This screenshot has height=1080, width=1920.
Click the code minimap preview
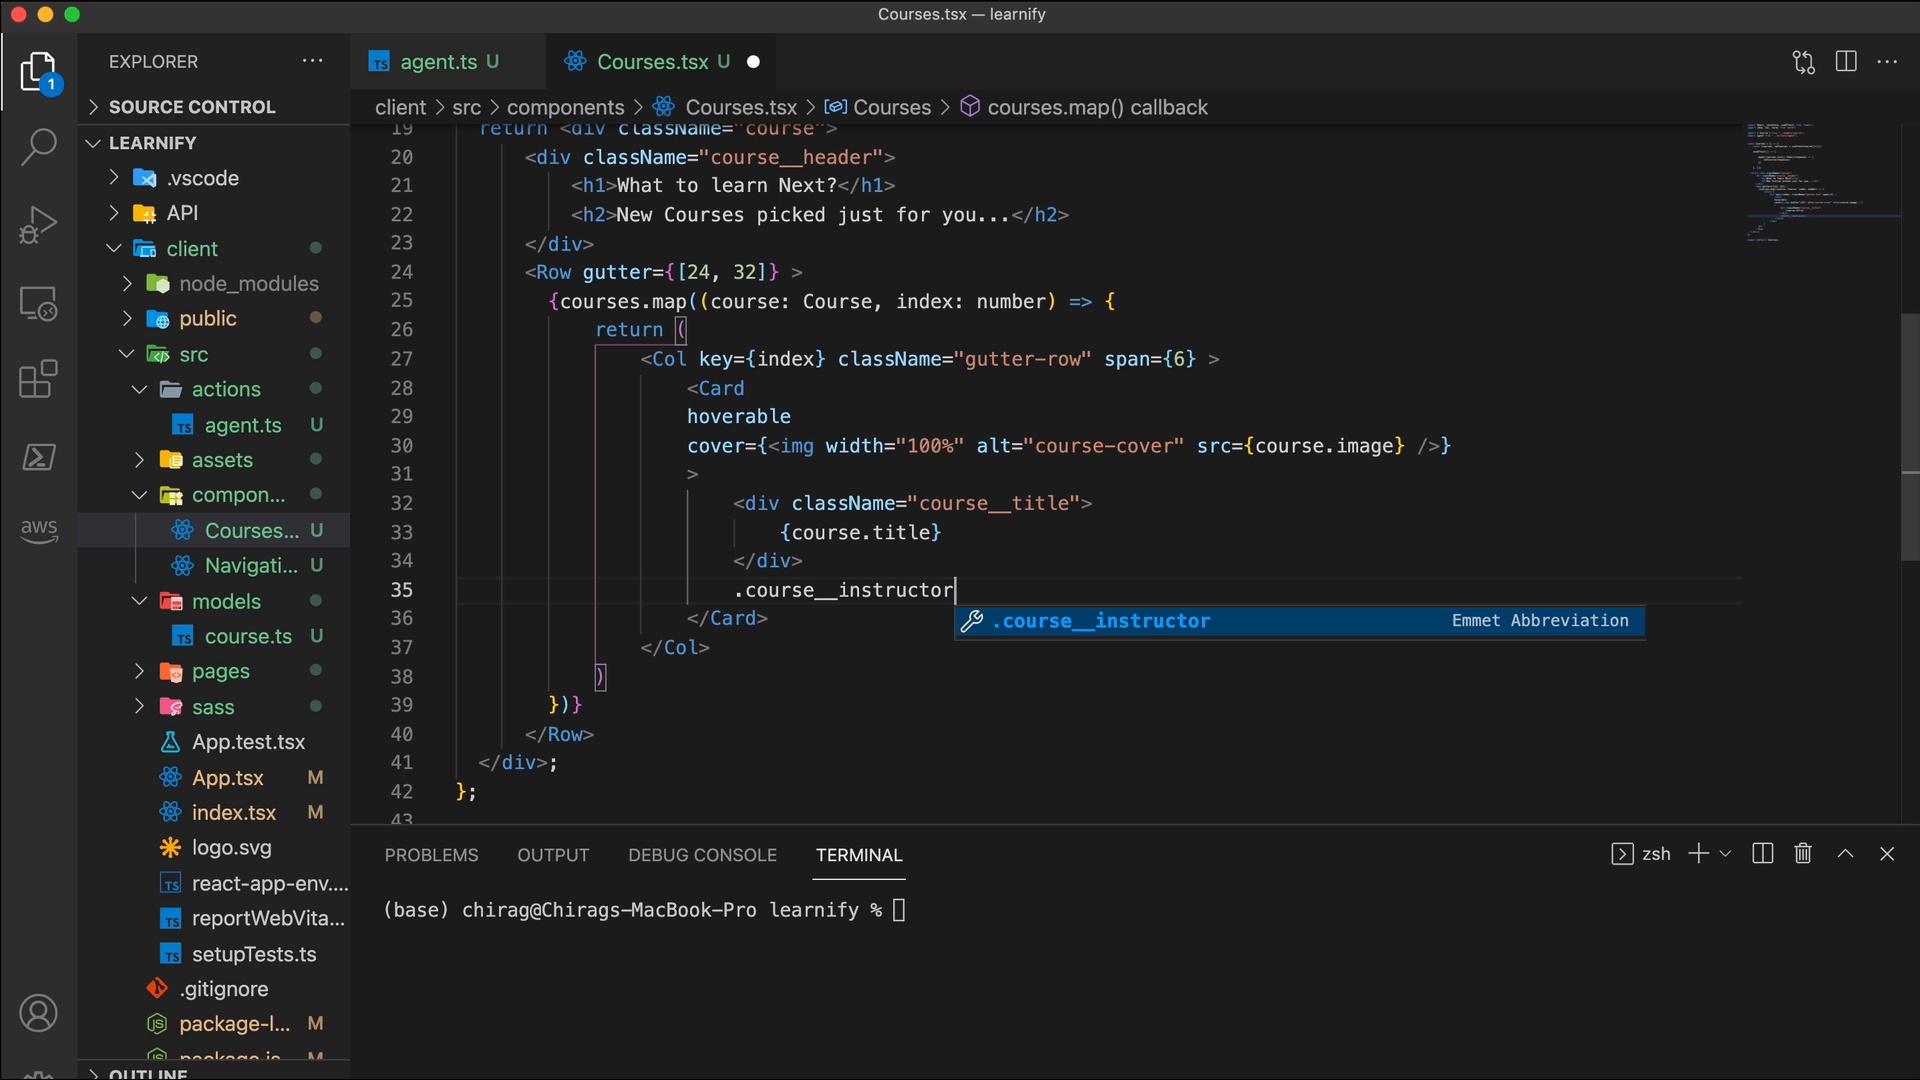tap(1822, 182)
